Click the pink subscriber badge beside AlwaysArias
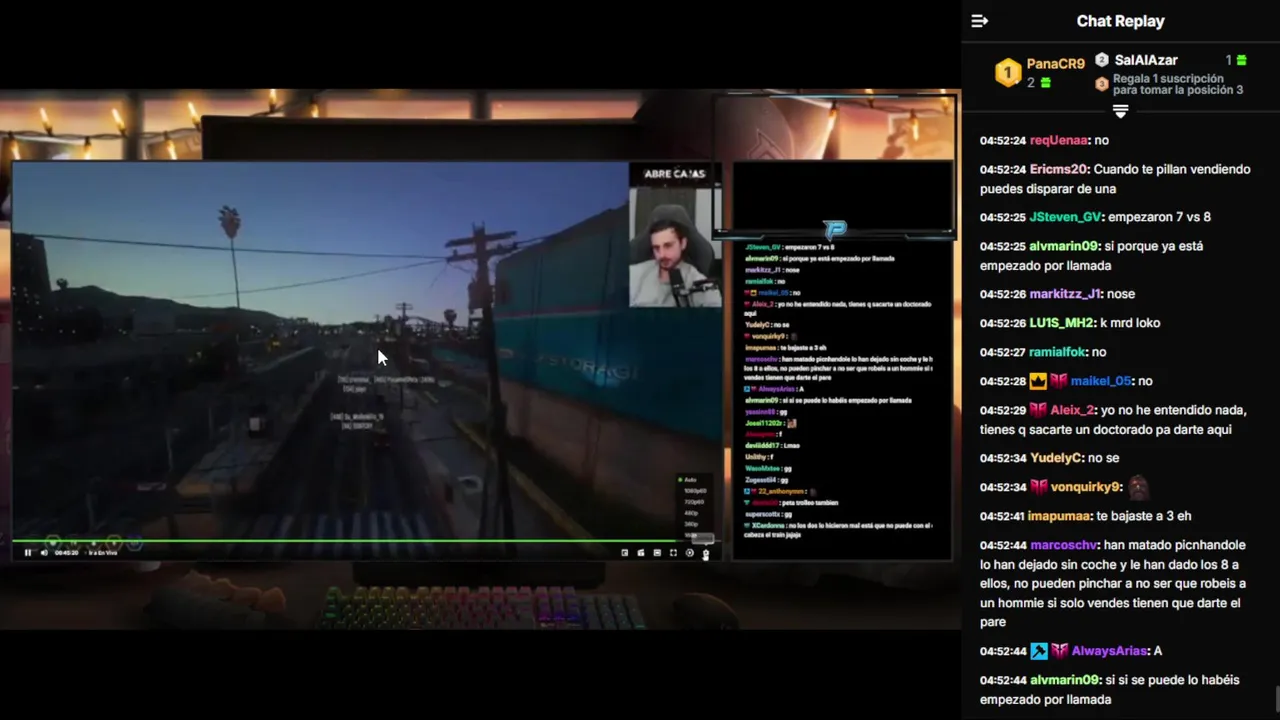The width and height of the screenshot is (1280, 720). pyautogui.click(x=1059, y=651)
